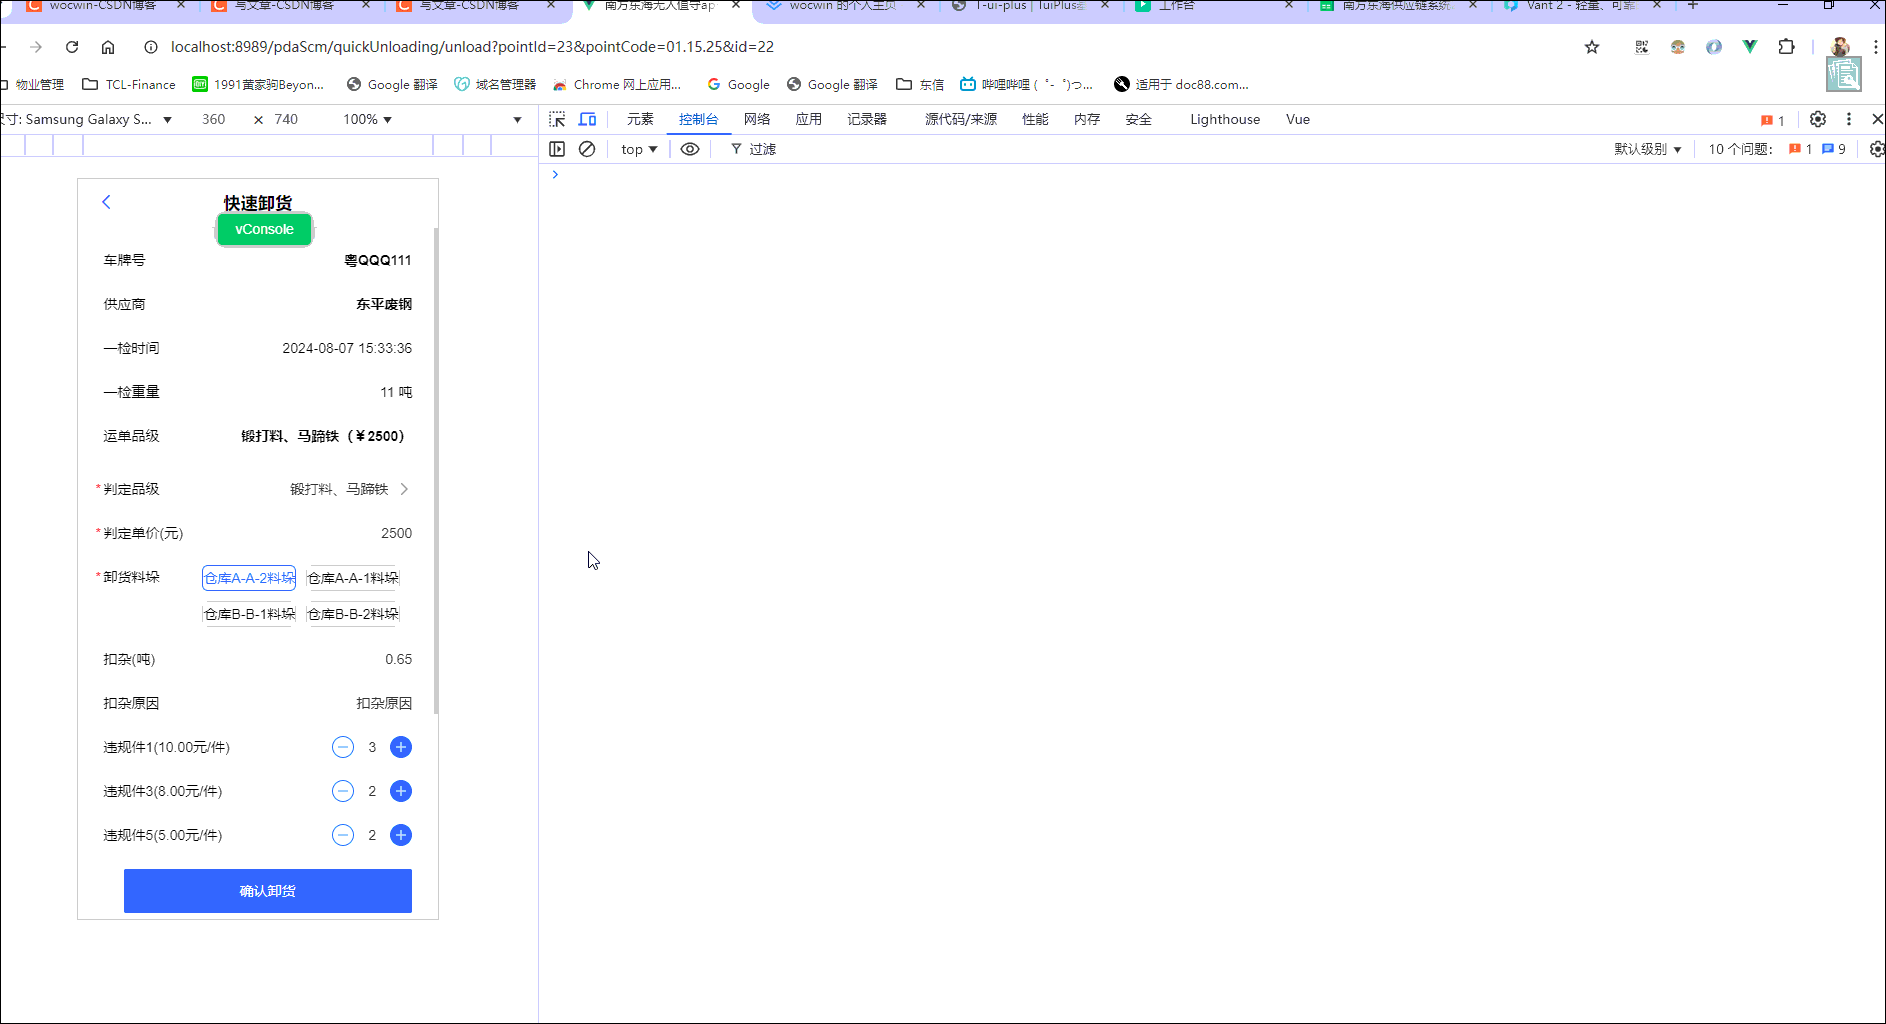This screenshot has height=1024, width=1886.
Task: Clear the console with the ban icon
Action: [587, 149]
